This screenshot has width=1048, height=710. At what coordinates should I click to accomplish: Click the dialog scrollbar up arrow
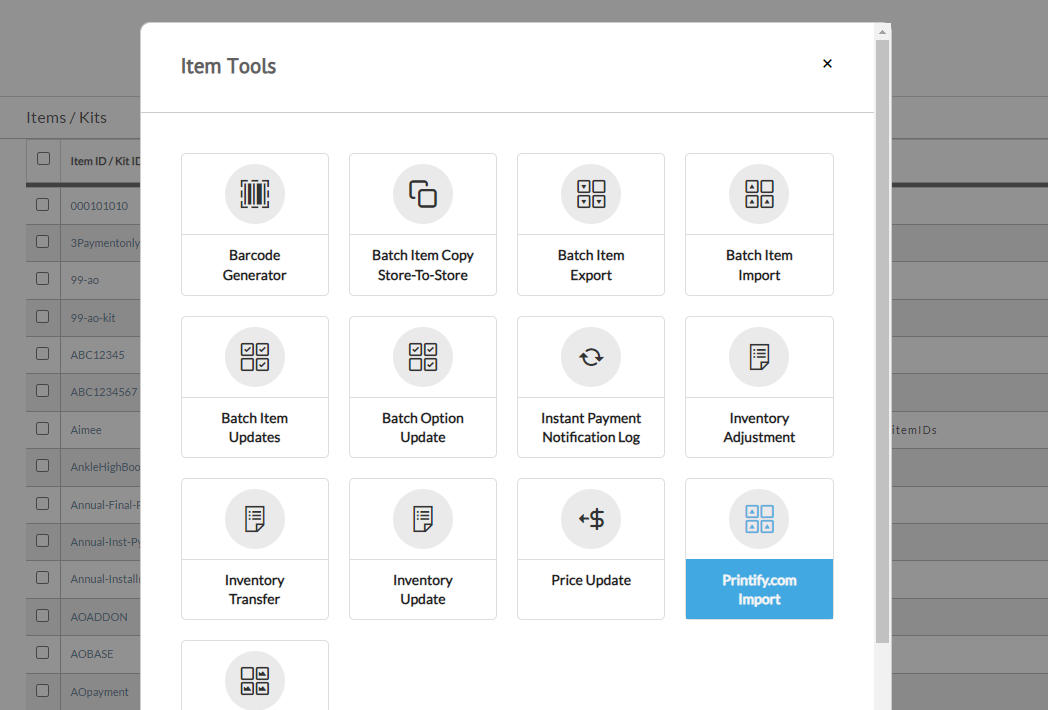882,32
